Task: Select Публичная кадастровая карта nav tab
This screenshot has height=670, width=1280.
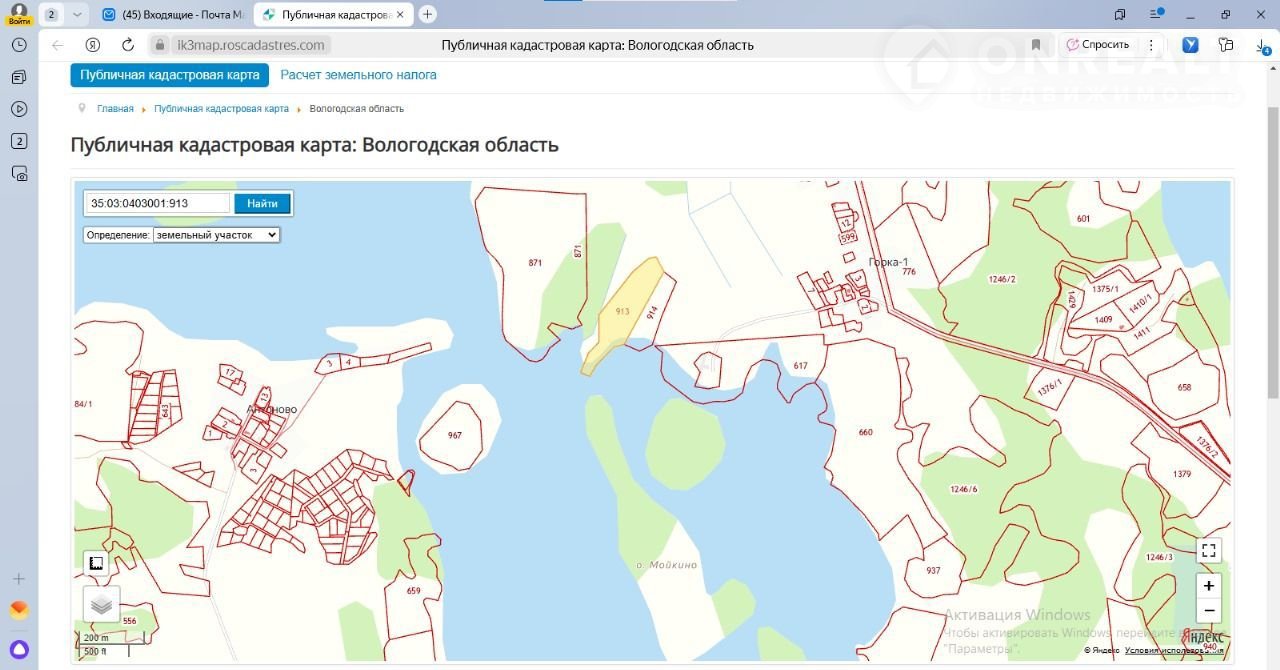Action: [x=170, y=75]
